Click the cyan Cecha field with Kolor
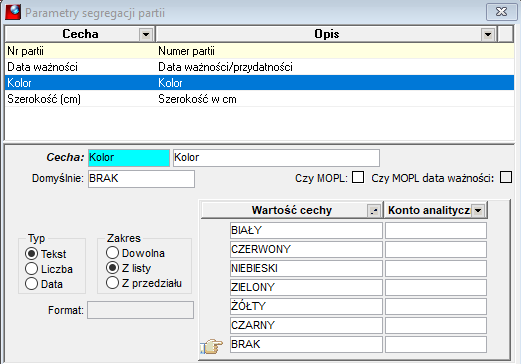 [129, 158]
